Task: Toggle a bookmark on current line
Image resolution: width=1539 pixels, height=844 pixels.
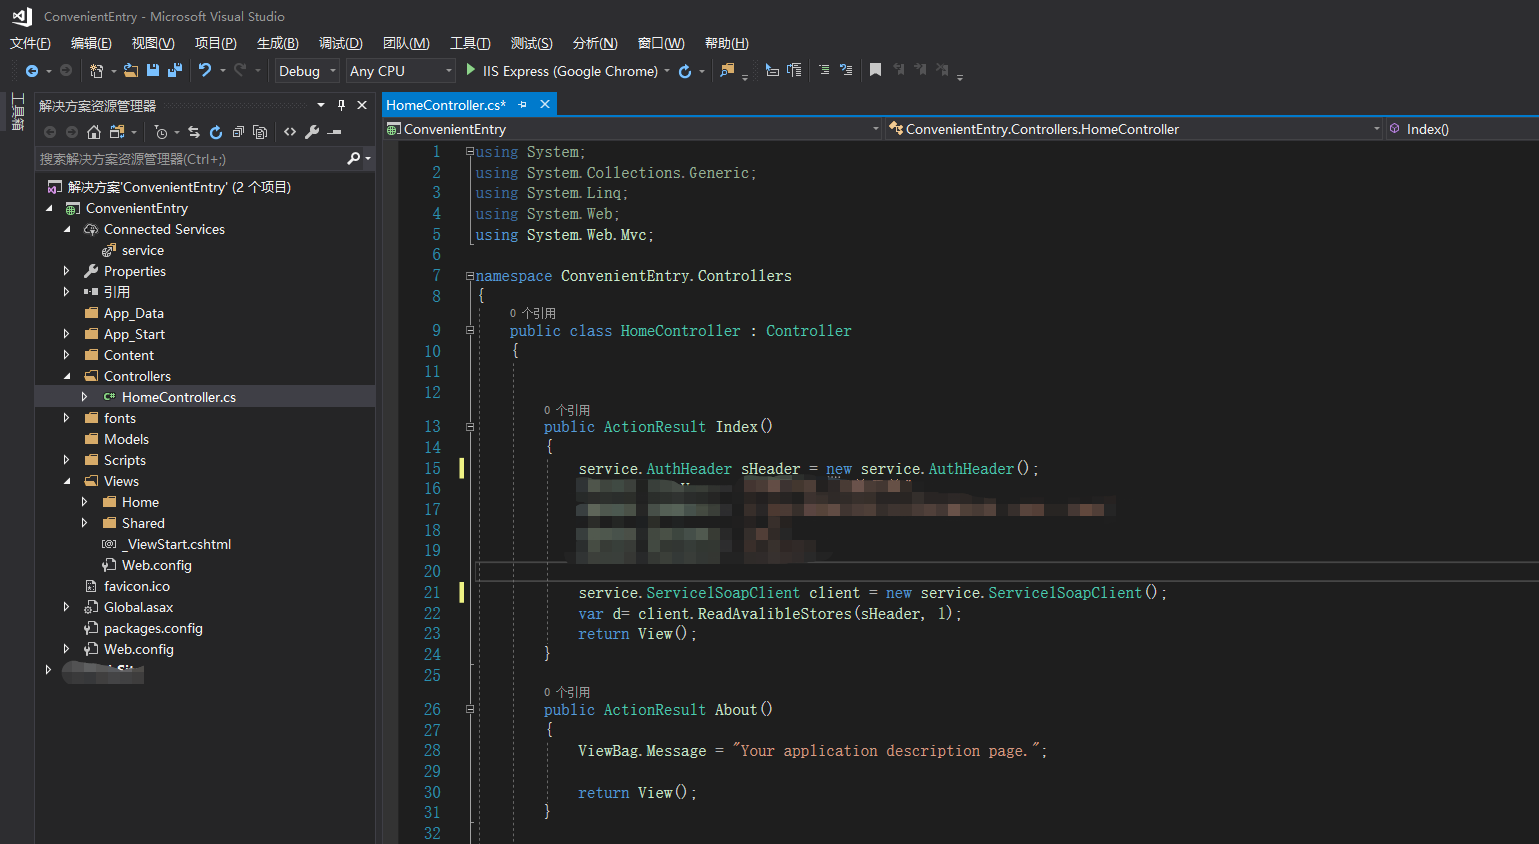Action: coord(875,71)
